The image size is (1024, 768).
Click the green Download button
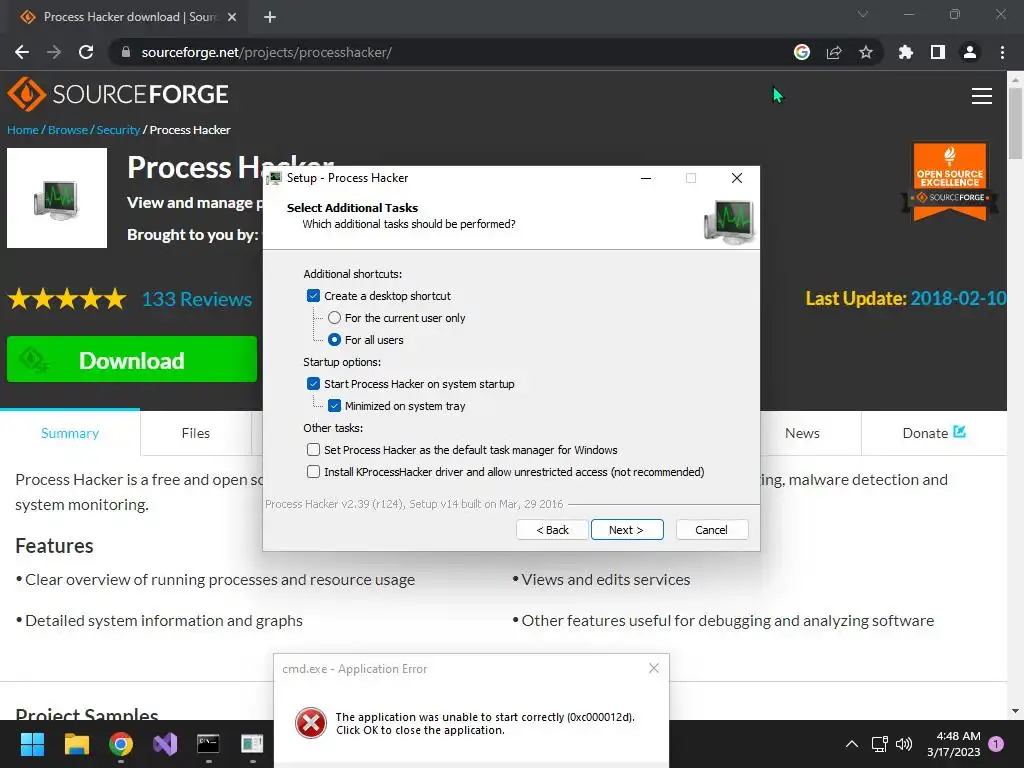[132, 359]
